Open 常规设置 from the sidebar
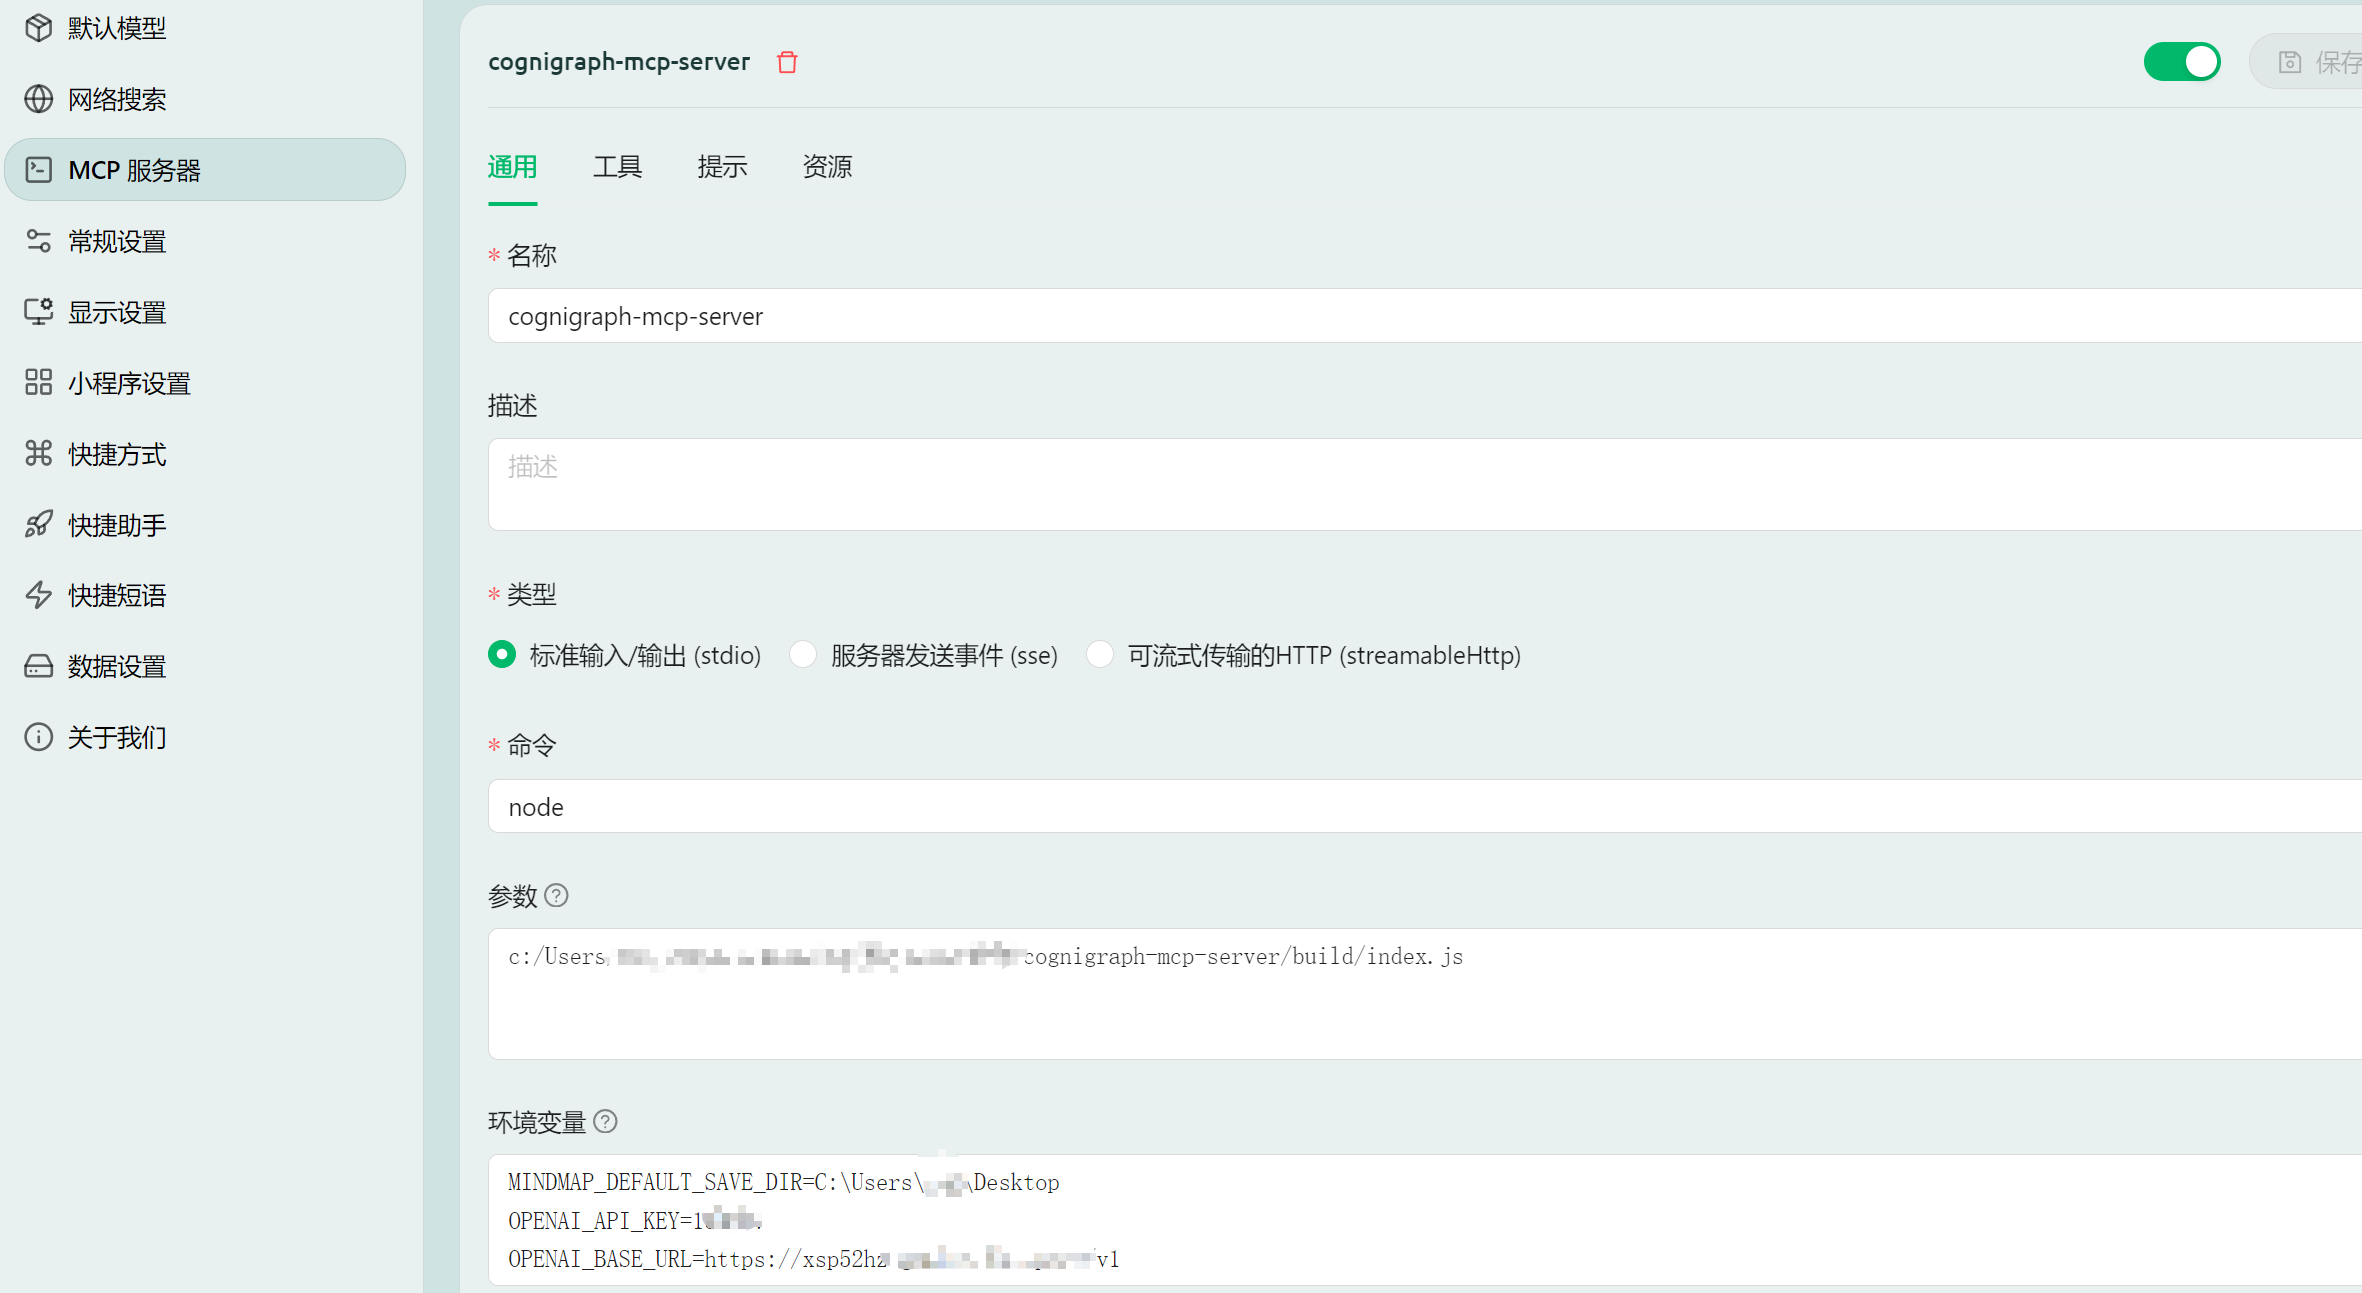 tap(116, 241)
